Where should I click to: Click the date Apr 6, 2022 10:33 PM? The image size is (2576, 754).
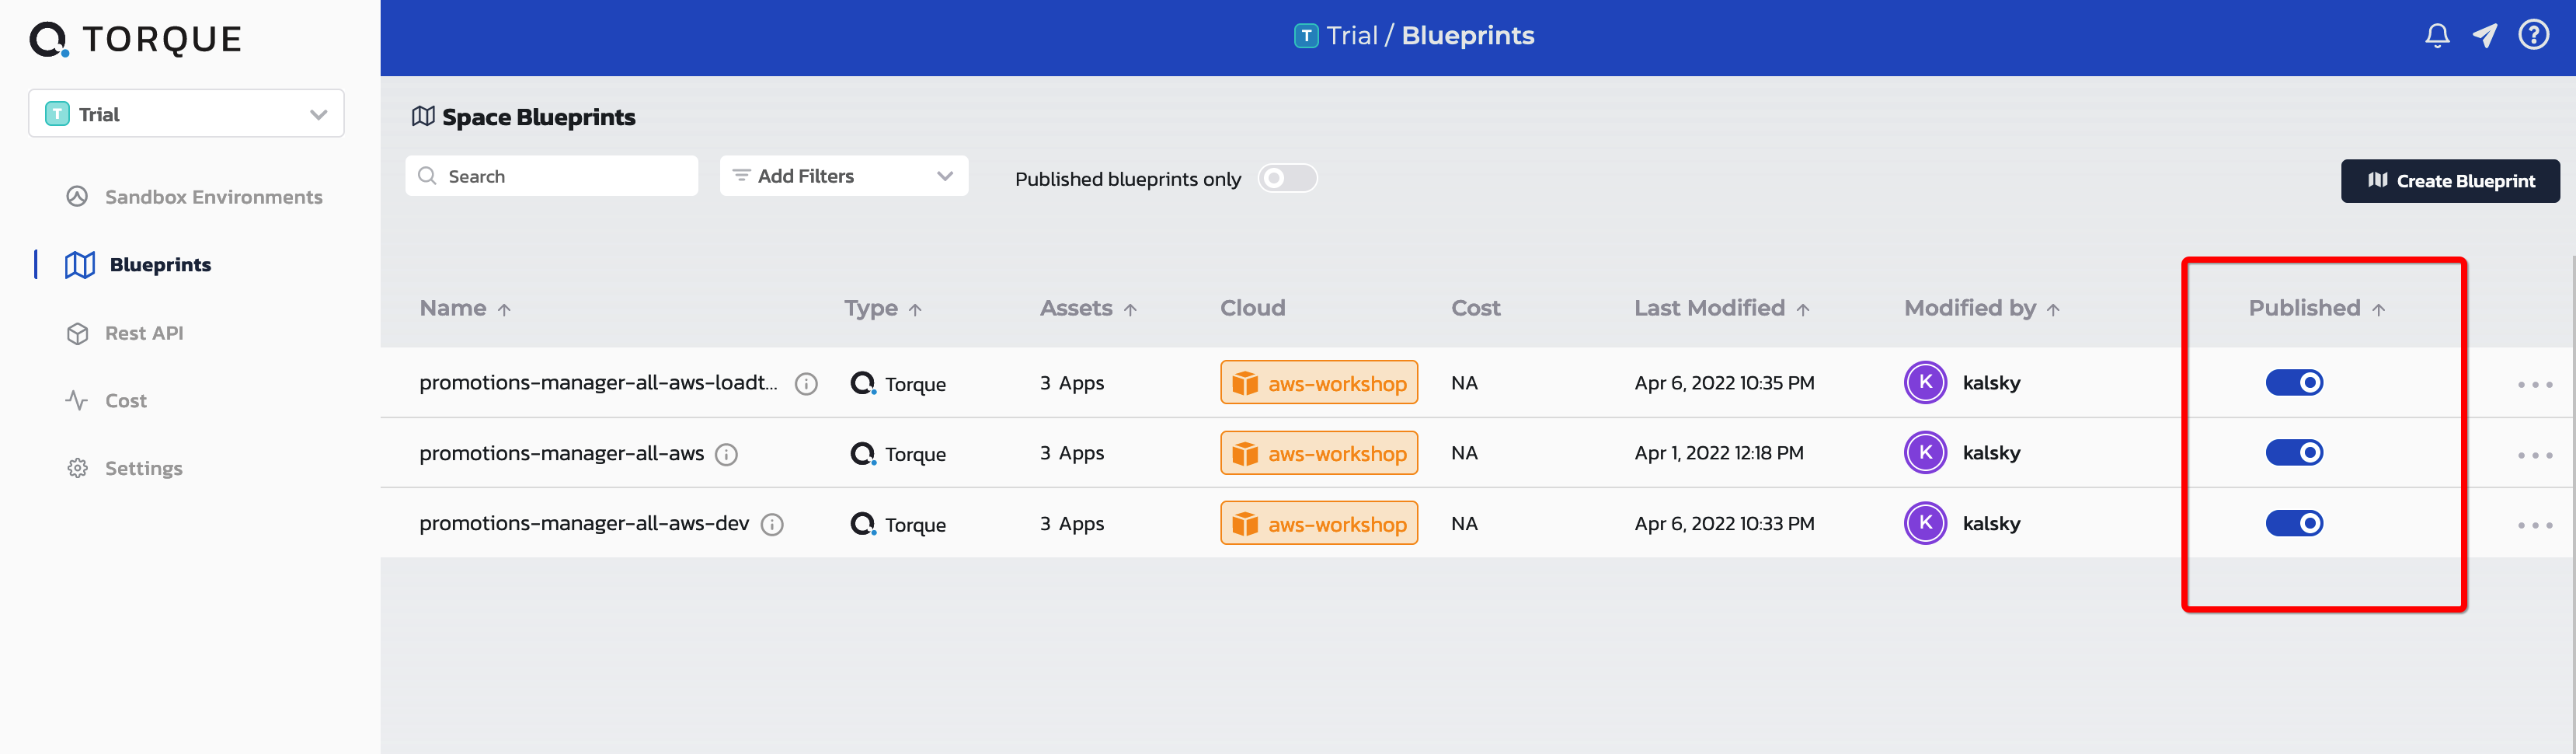1724,524
